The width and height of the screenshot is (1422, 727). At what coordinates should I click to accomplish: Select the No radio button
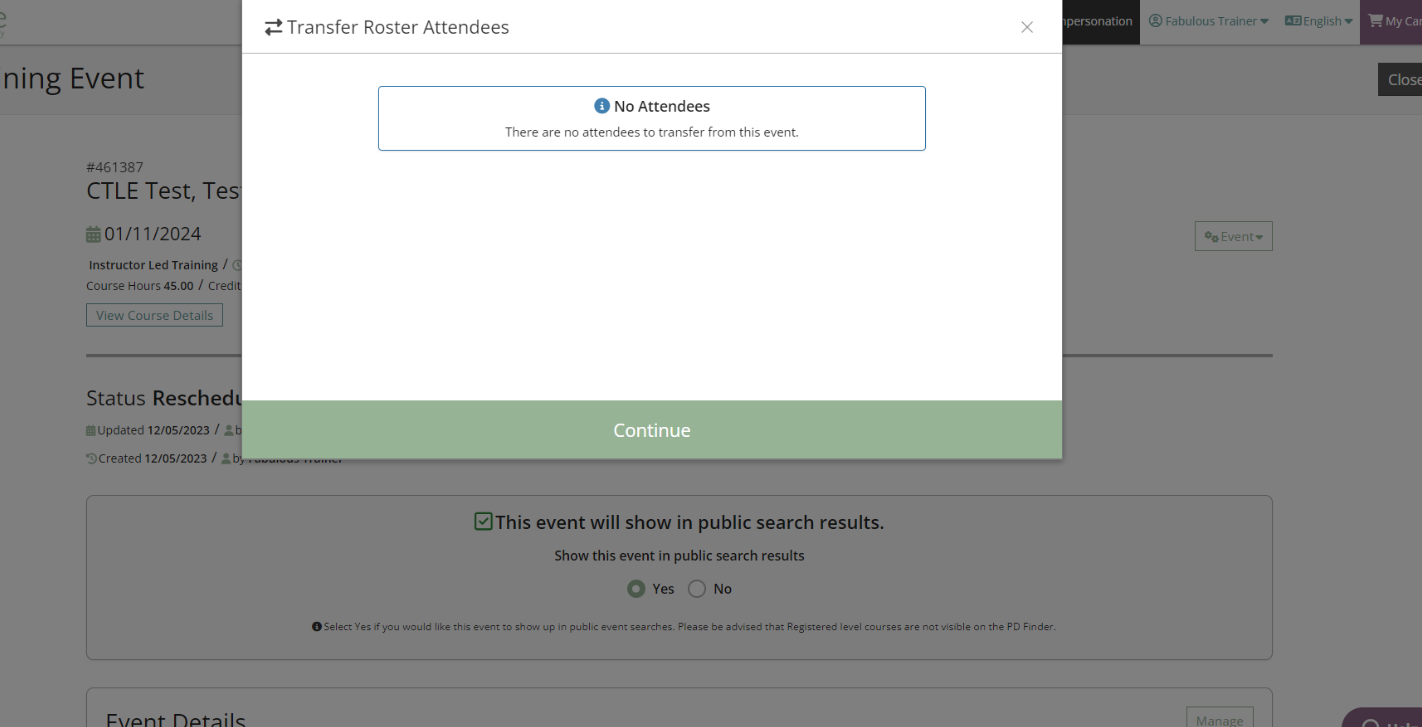(697, 589)
